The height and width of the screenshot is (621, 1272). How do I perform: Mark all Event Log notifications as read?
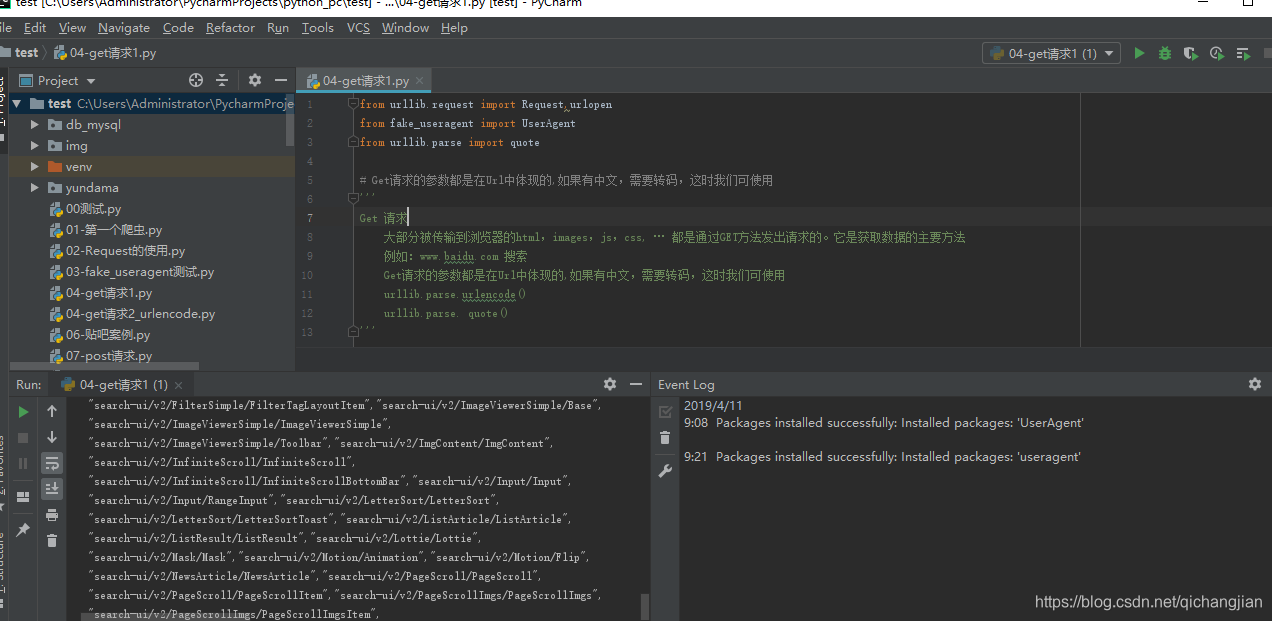click(665, 411)
